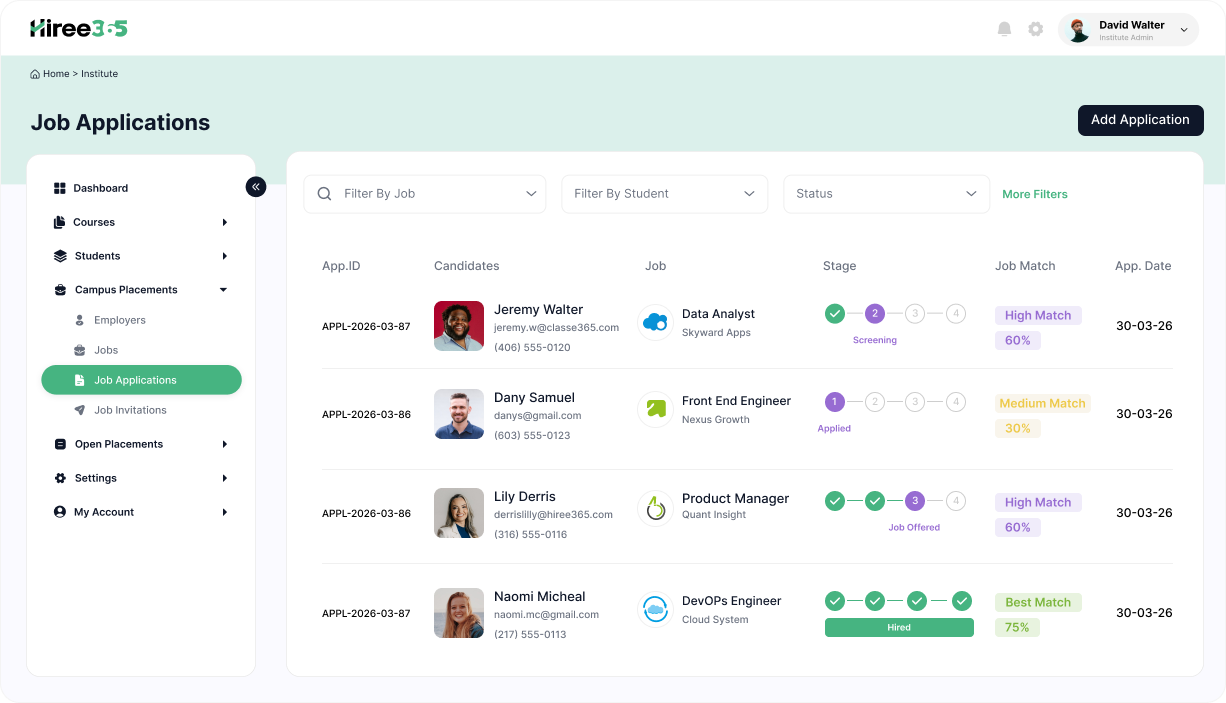Click the Add Application button
This screenshot has height=703, width=1226.
click(1140, 120)
